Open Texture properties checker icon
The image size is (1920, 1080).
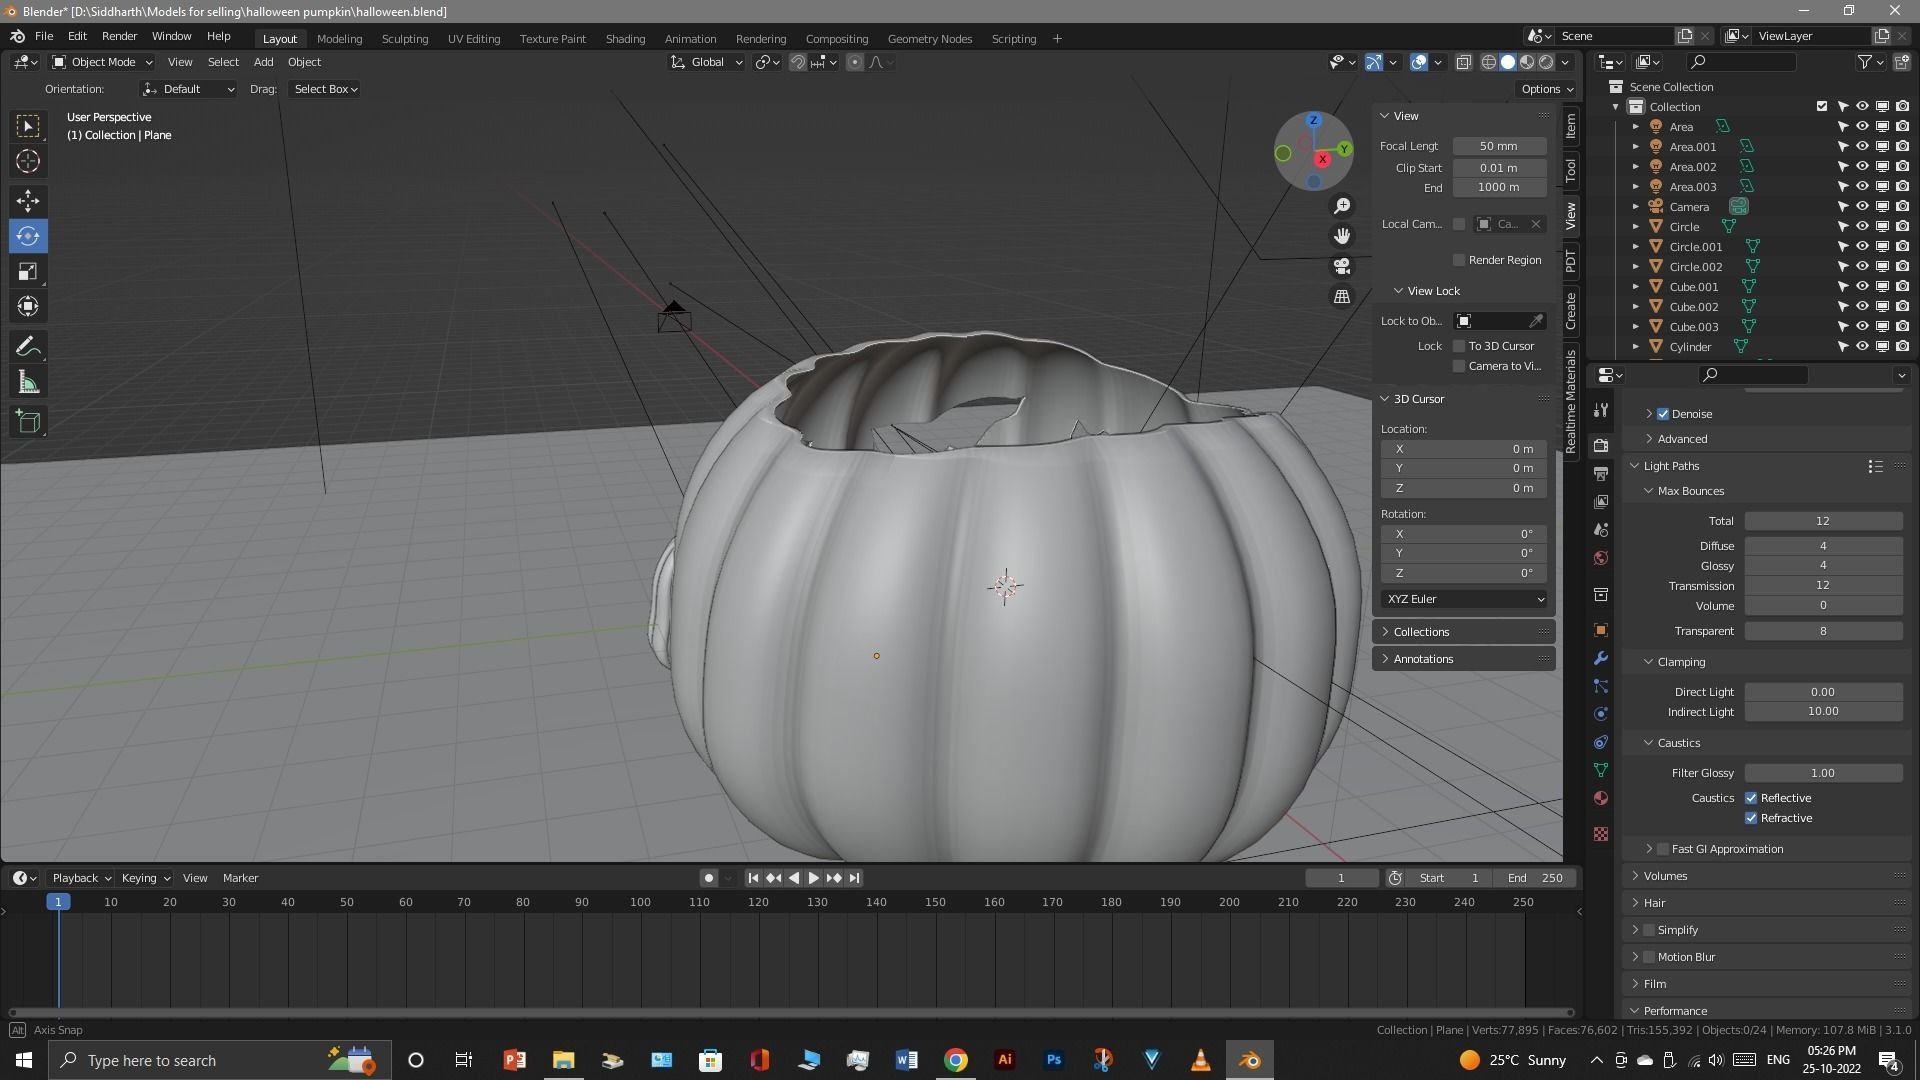pyautogui.click(x=1601, y=834)
